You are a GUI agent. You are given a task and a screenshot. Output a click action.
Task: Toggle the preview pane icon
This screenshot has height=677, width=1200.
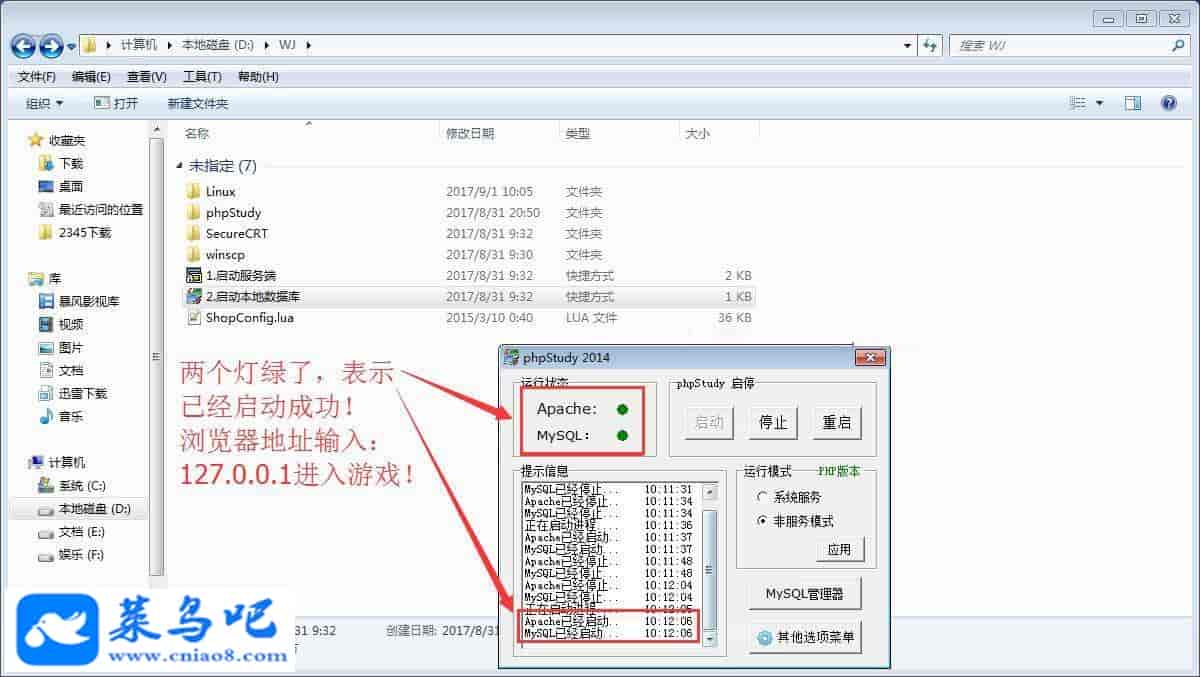[x=1133, y=103]
